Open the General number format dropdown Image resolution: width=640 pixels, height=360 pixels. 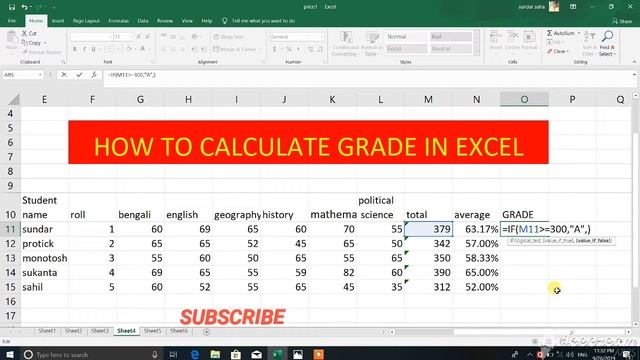[322, 37]
